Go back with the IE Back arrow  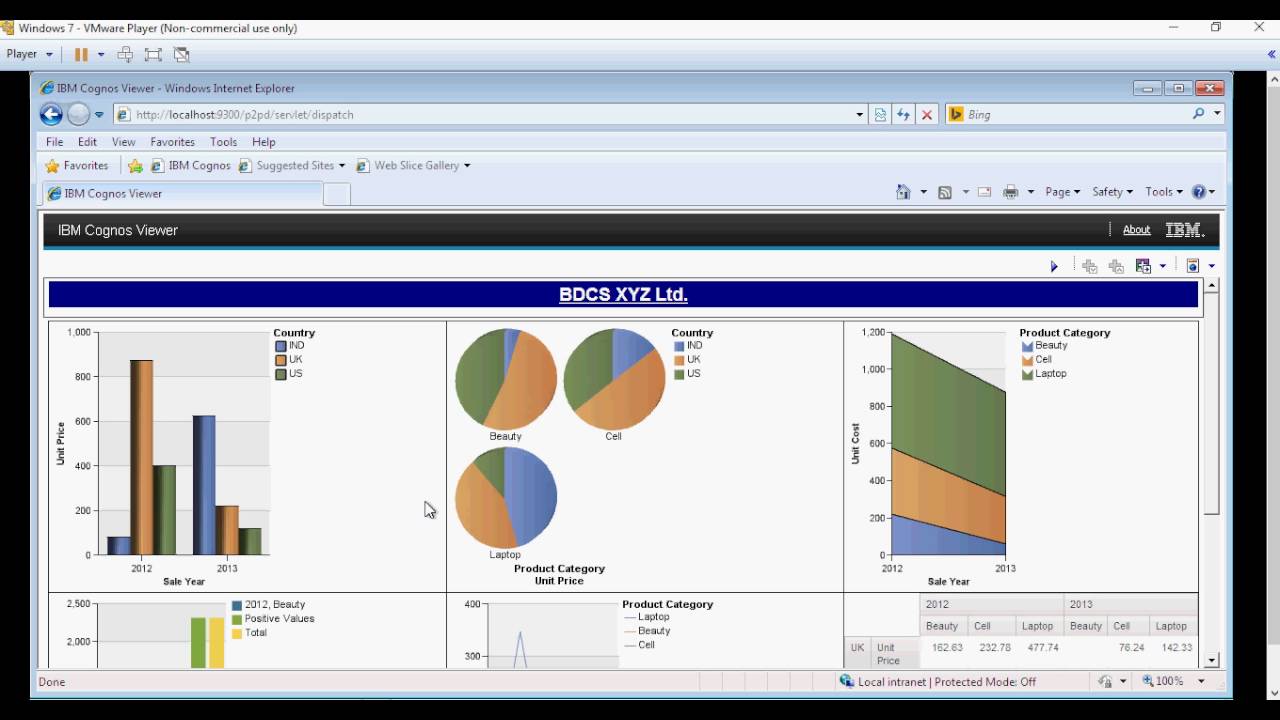point(51,114)
